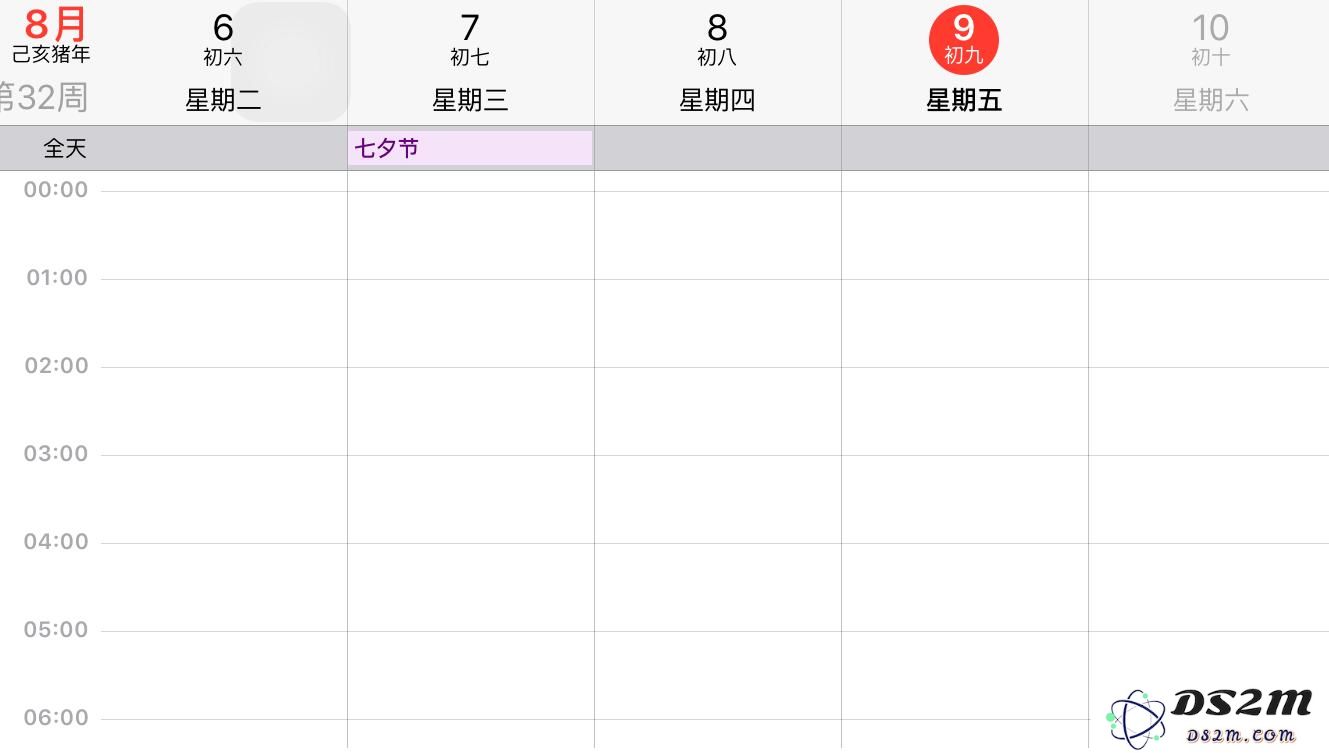Tap the 06:00 time label
Image resolution: width=1329 pixels, height=753 pixels.
pyautogui.click(x=56, y=718)
